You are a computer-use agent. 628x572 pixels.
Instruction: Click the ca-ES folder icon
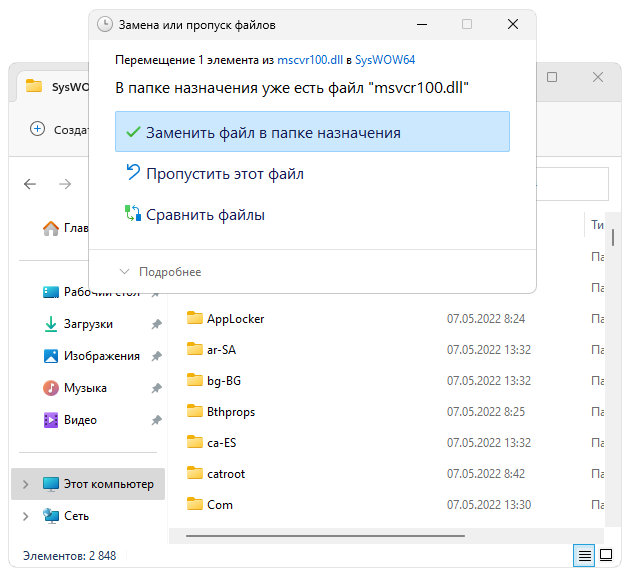(x=195, y=442)
